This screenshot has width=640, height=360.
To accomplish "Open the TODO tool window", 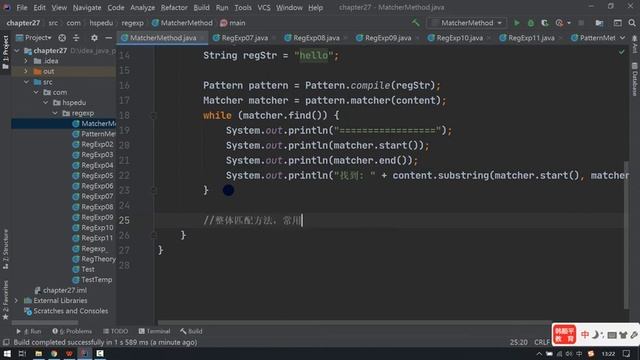I will pos(116,331).
